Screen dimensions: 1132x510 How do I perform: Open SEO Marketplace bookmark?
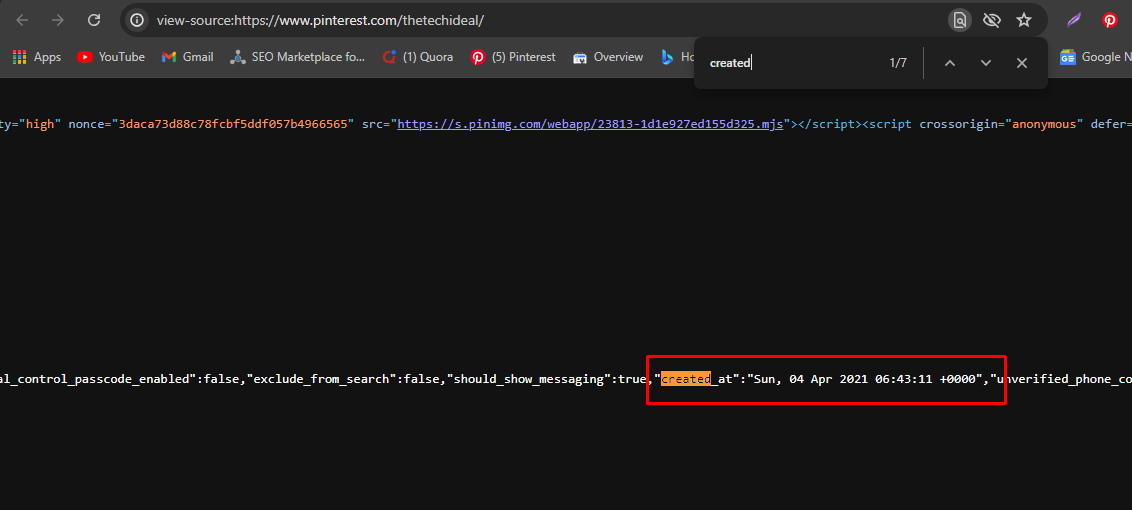[x=297, y=57]
